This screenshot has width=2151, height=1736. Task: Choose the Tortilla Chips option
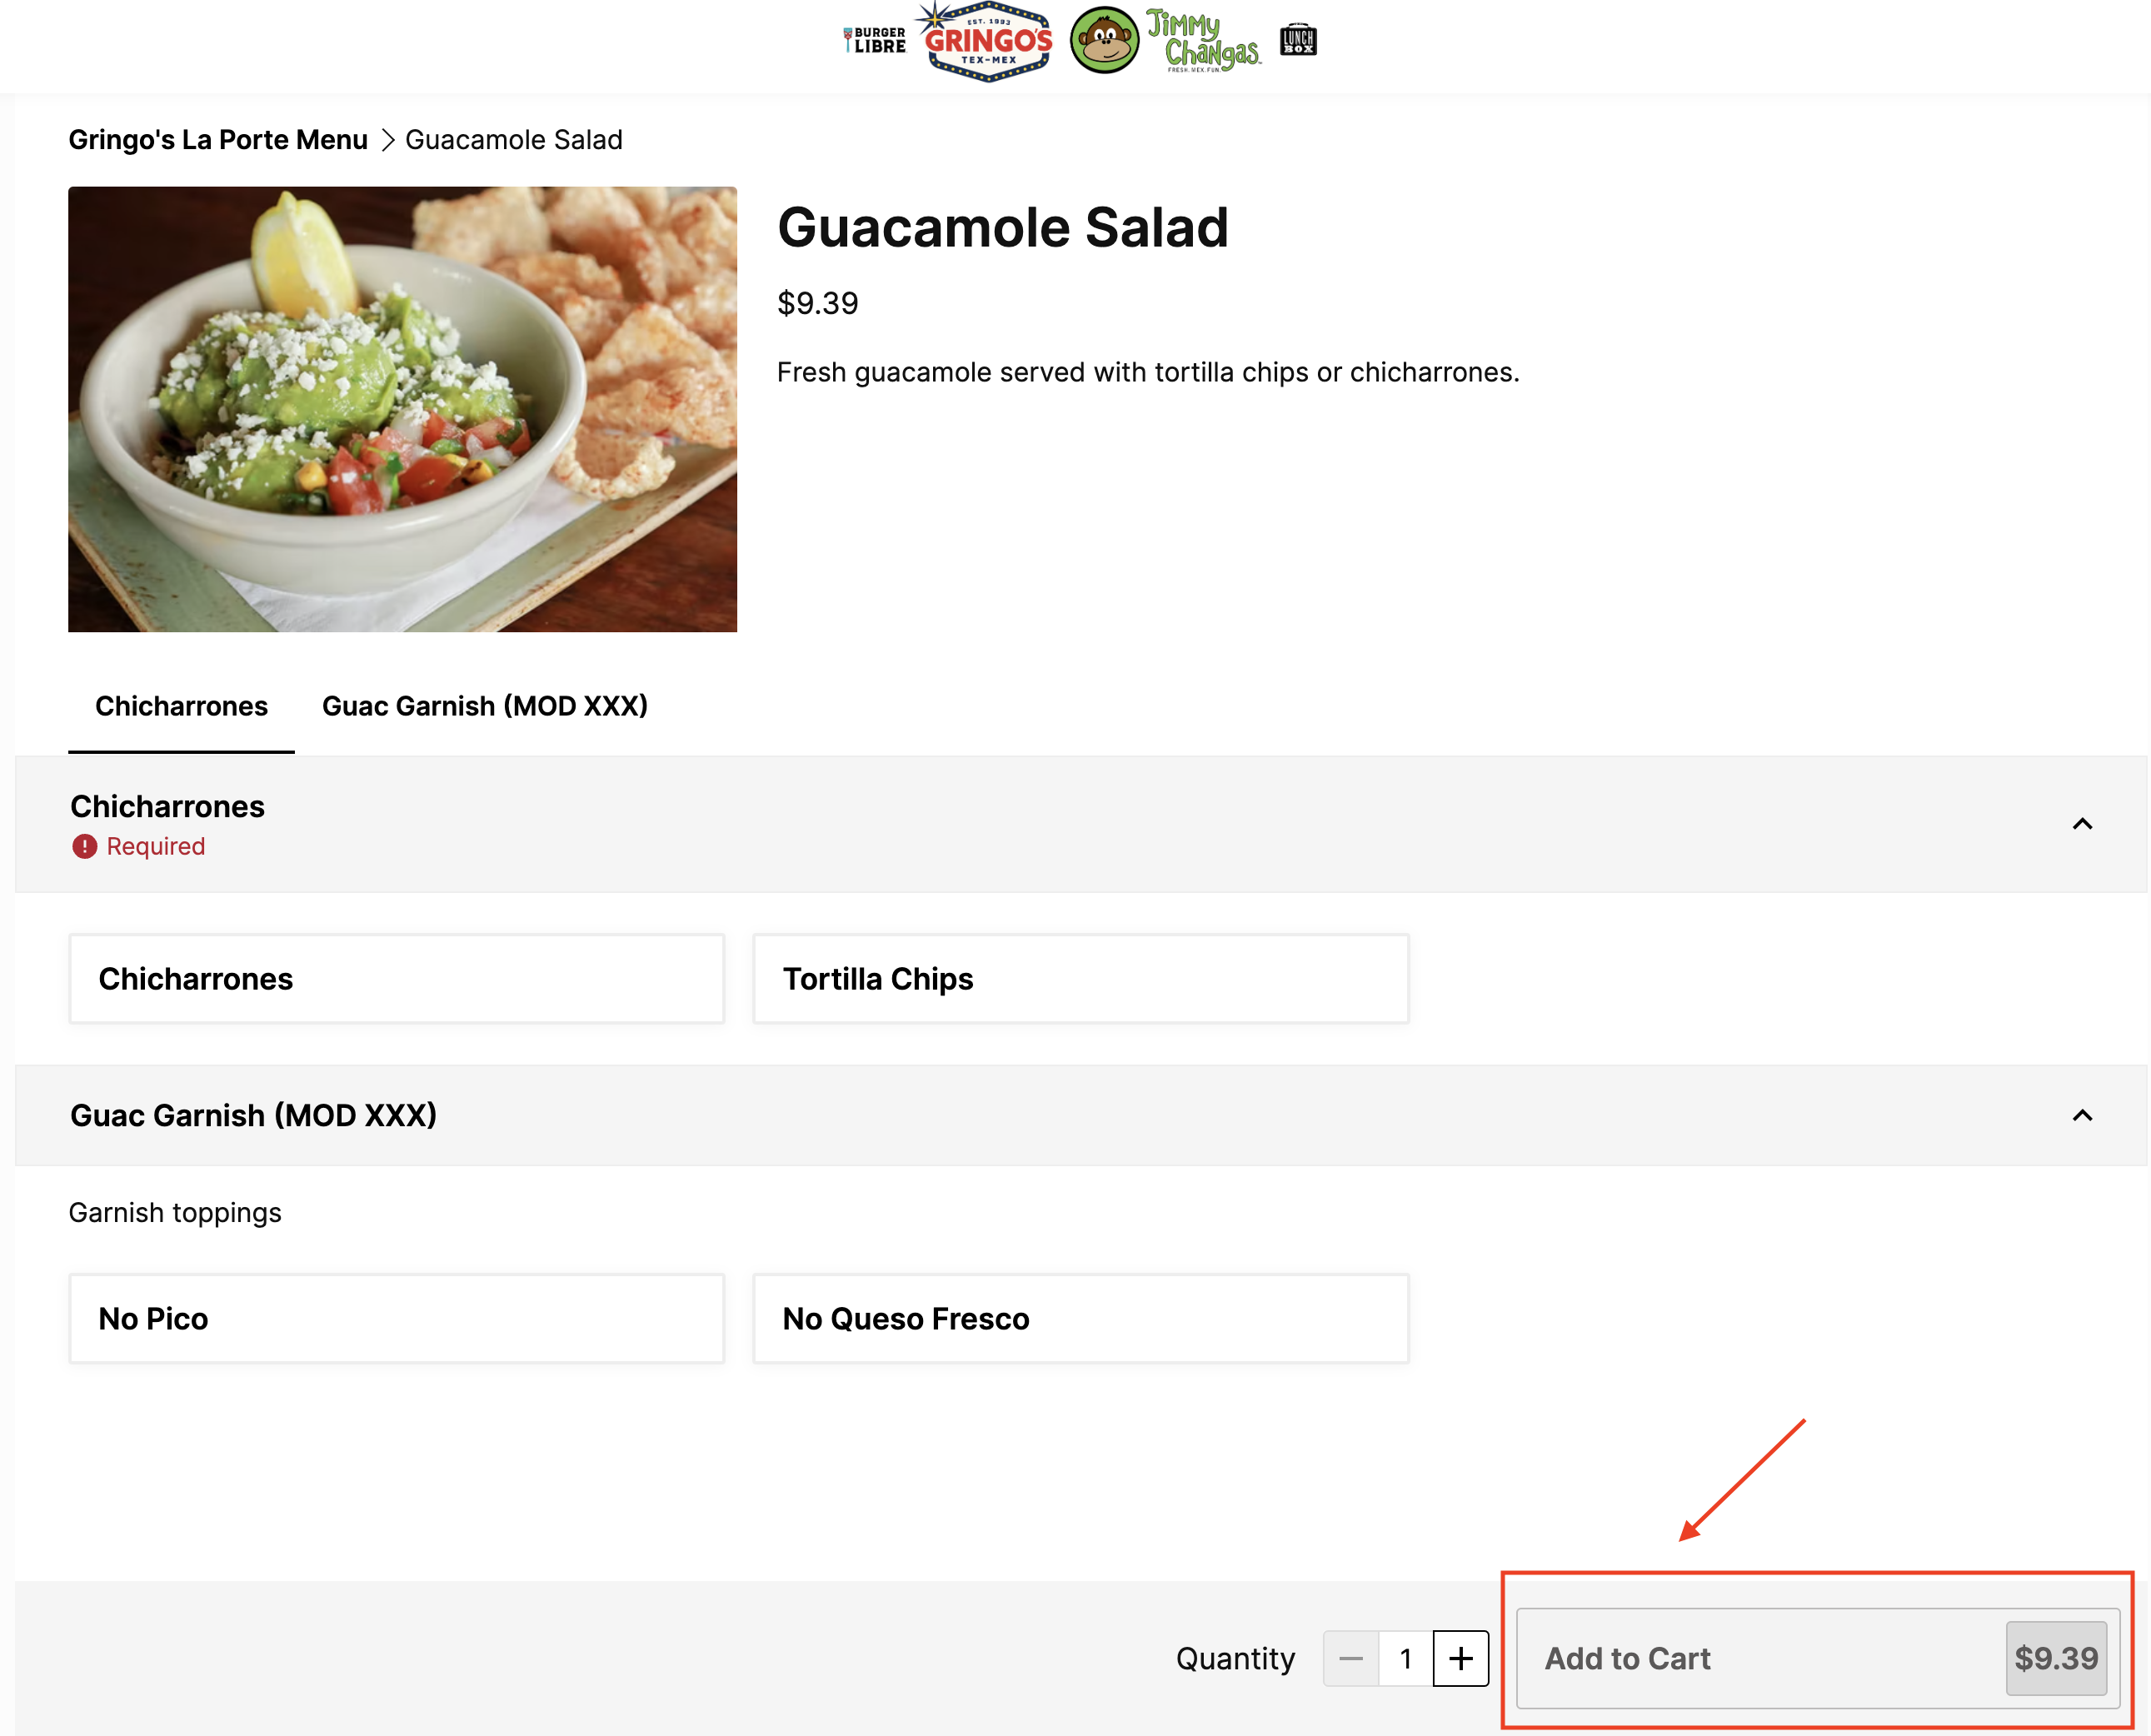point(1081,979)
